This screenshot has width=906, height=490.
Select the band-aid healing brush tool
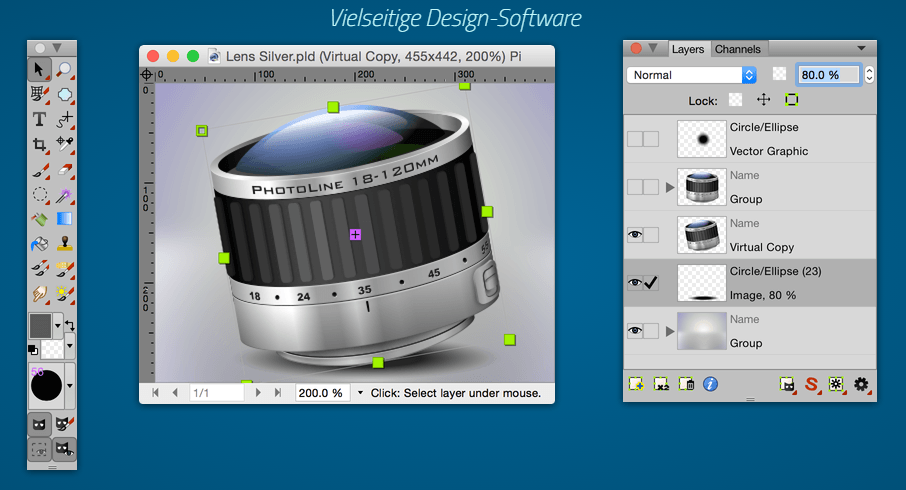point(64,269)
